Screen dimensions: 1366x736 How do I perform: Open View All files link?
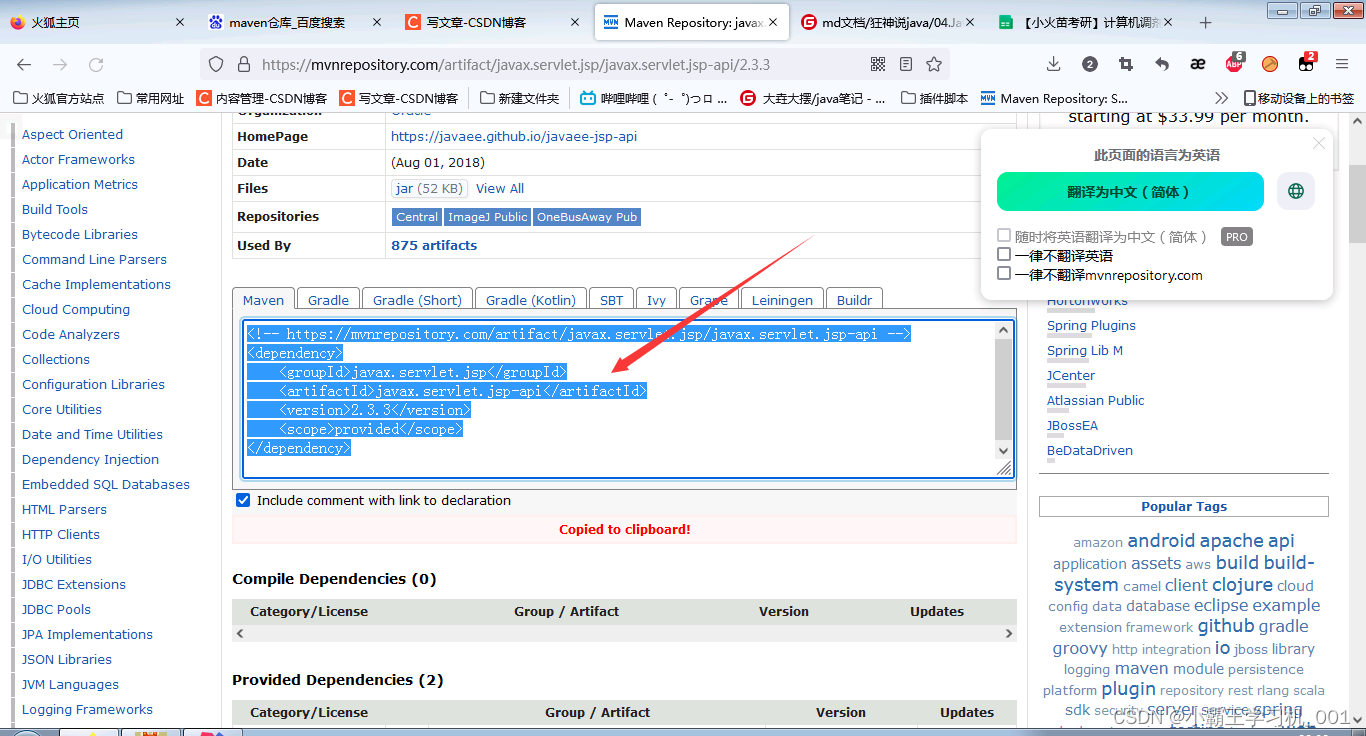500,188
